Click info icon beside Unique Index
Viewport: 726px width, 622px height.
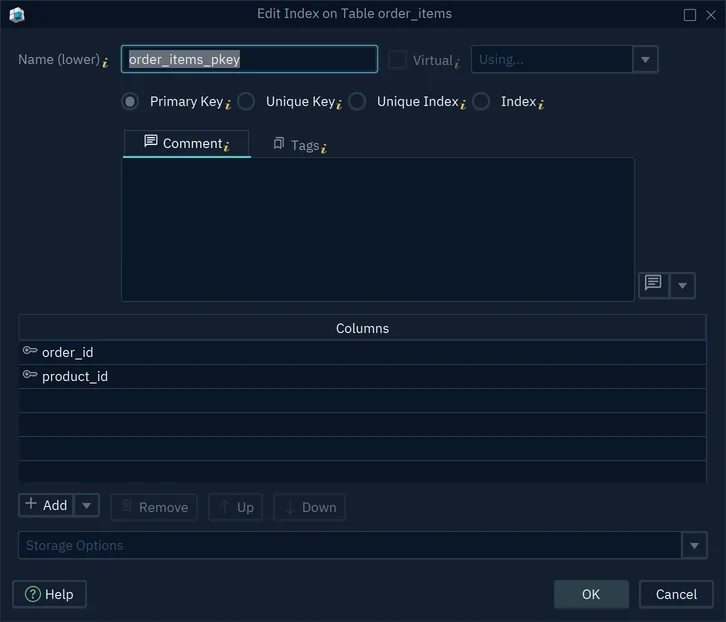[463, 105]
